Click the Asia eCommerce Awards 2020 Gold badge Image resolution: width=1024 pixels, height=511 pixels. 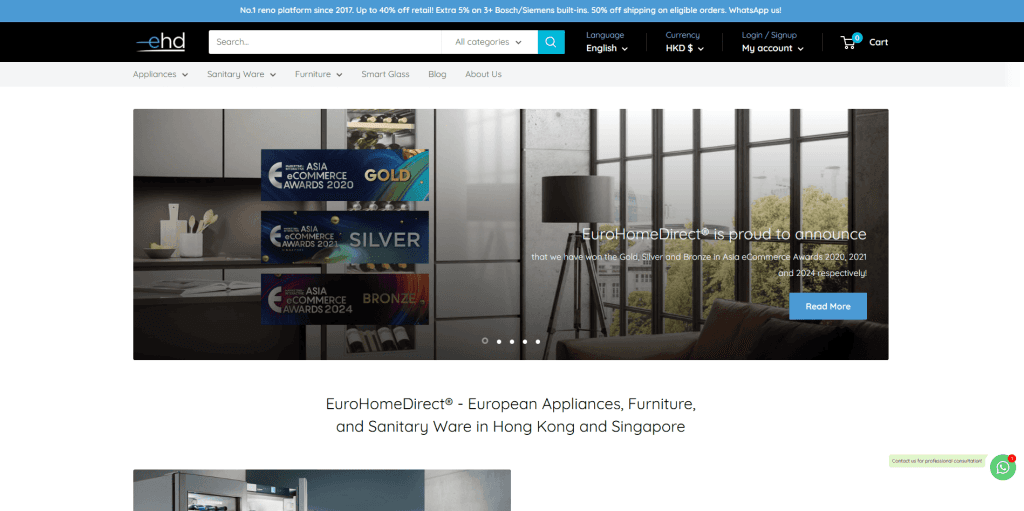(x=345, y=175)
